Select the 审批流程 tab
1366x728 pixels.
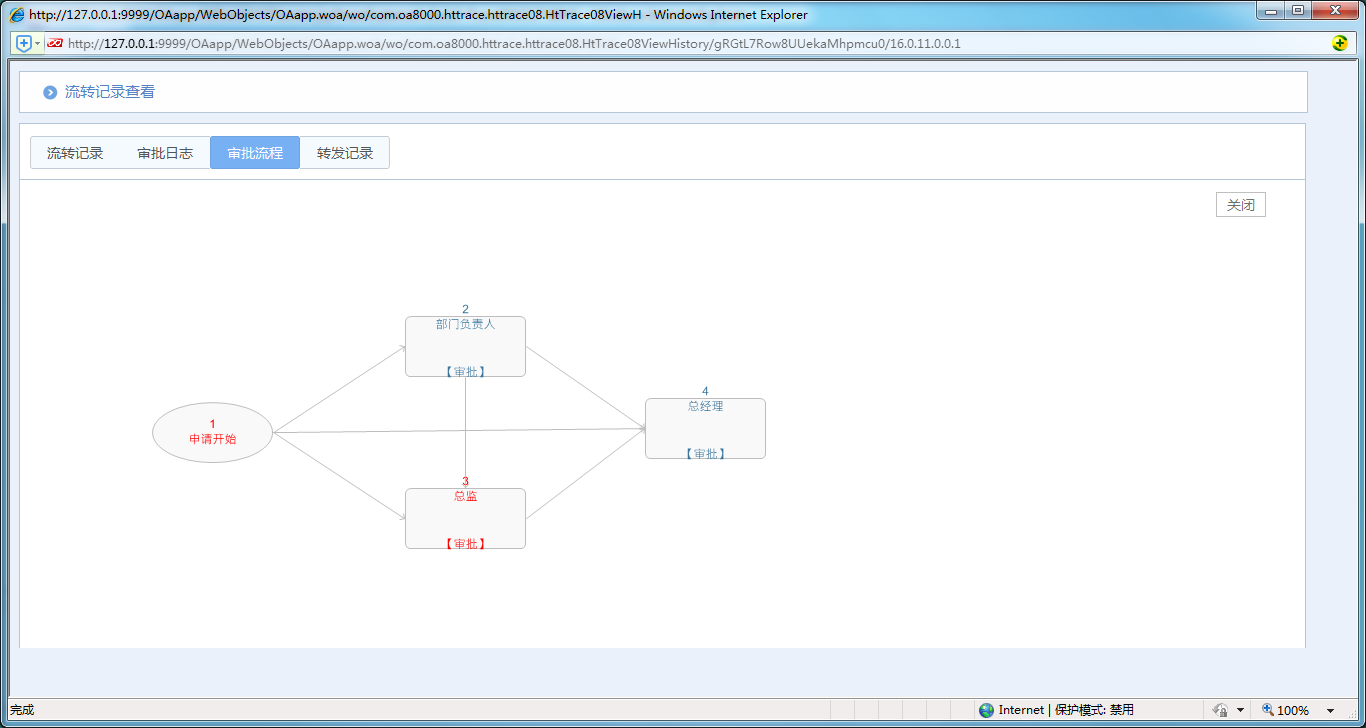point(255,153)
